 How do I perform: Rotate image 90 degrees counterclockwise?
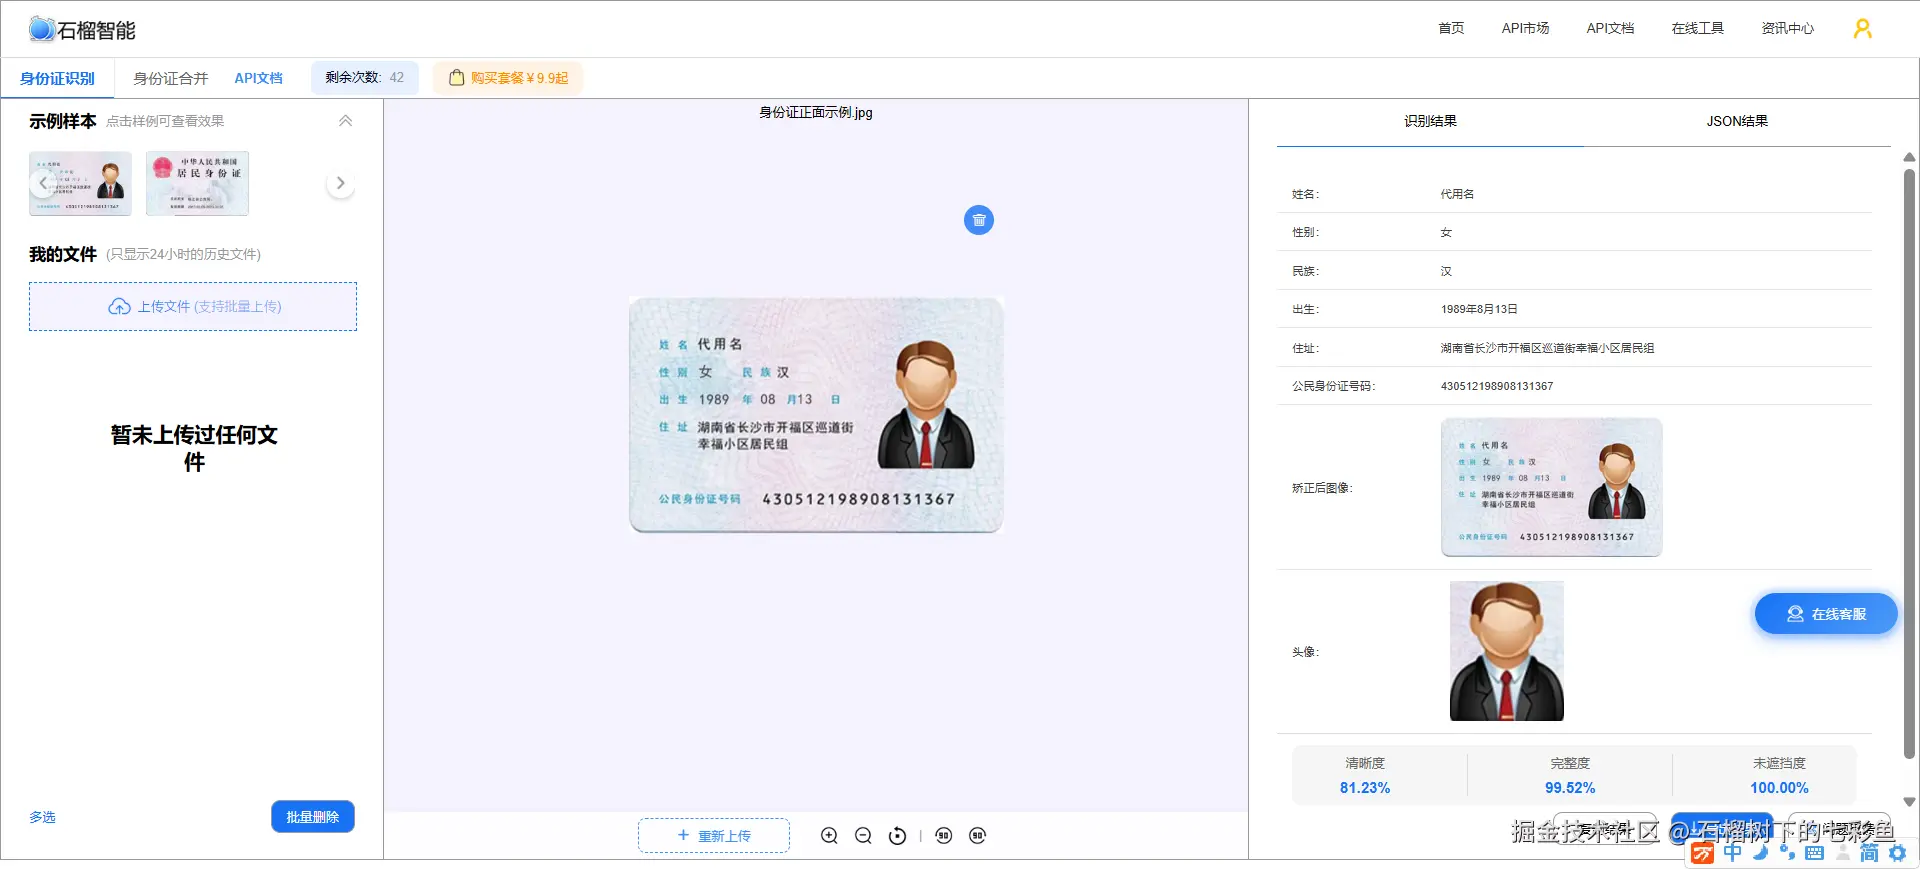[x=944, y=836]
